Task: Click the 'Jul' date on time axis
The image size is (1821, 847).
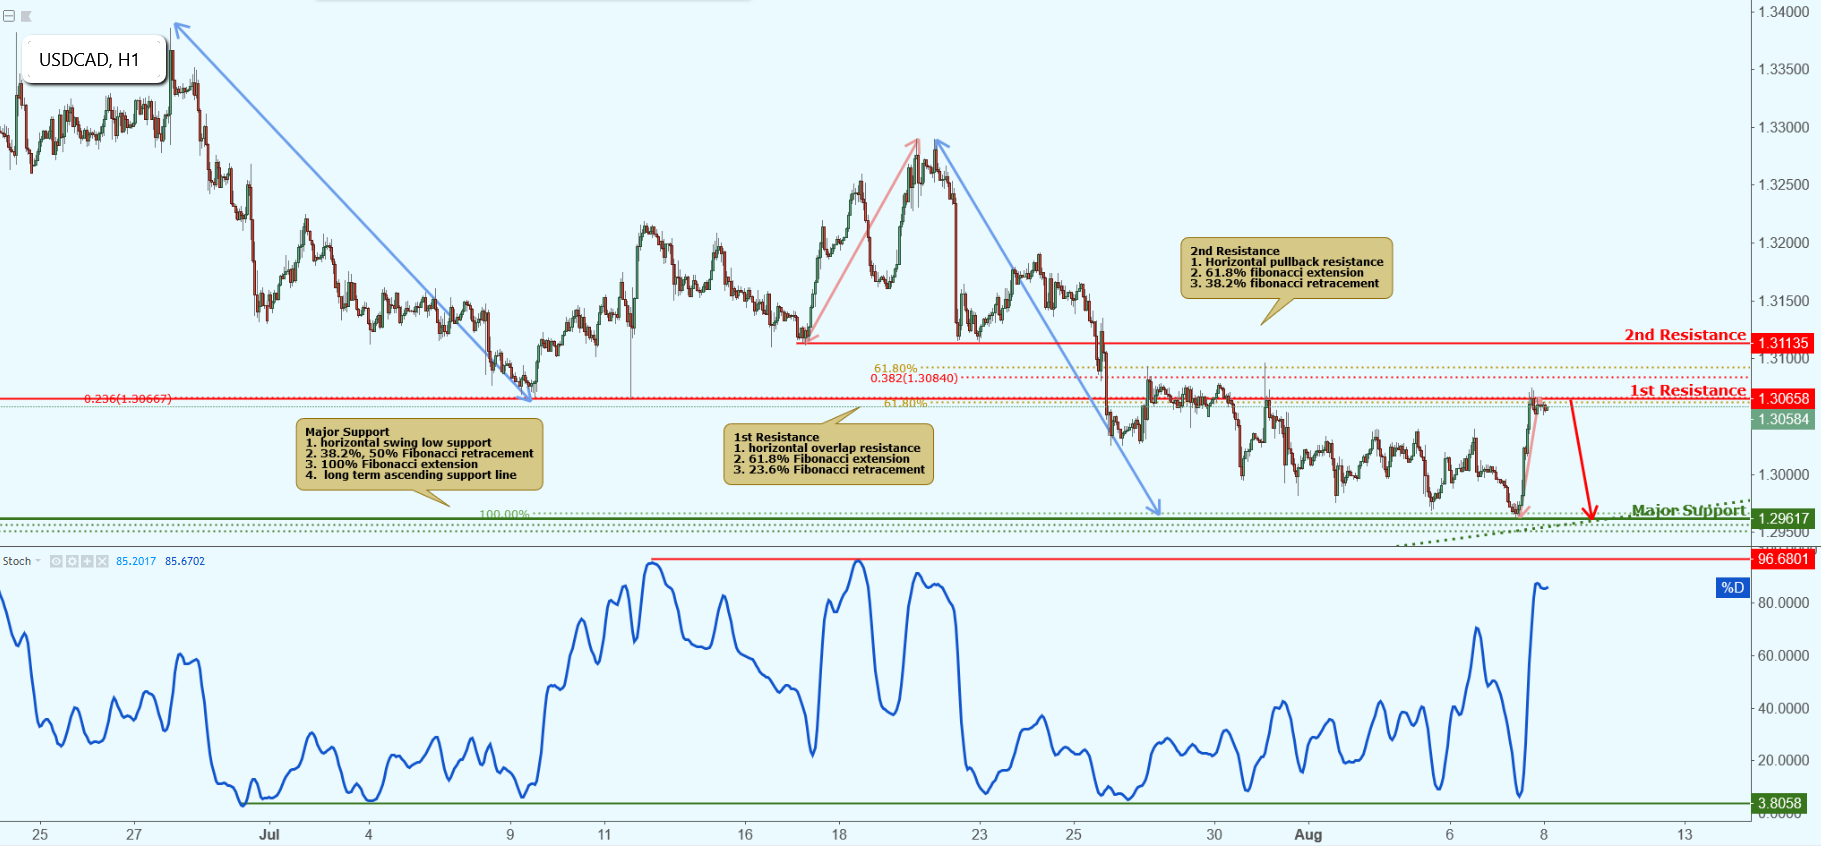Action: tap(269, 834)
